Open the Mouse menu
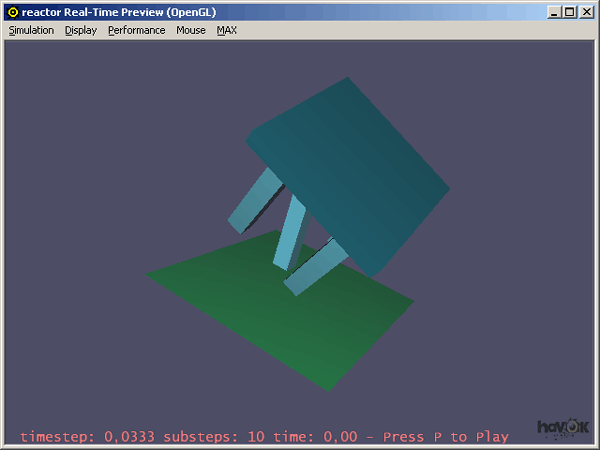 tap(191, 30)
